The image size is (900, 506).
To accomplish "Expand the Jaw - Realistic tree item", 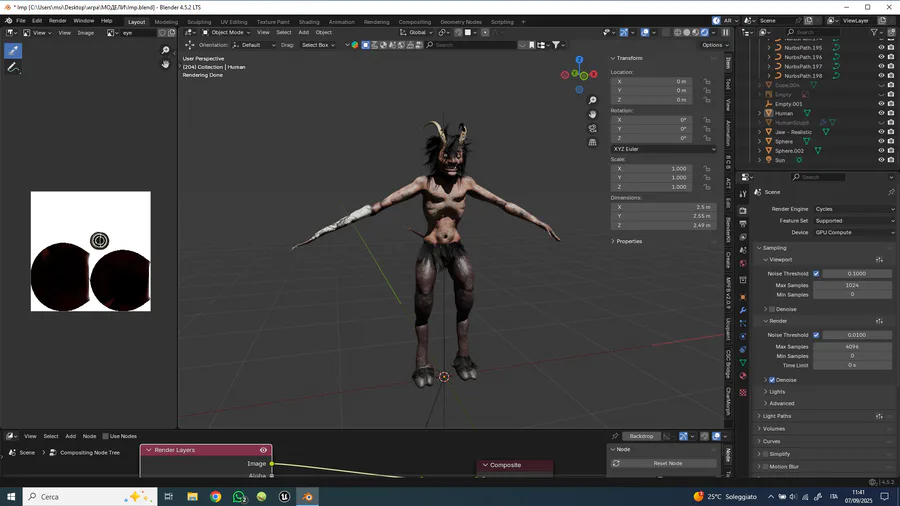I will [x=760, y=132].
